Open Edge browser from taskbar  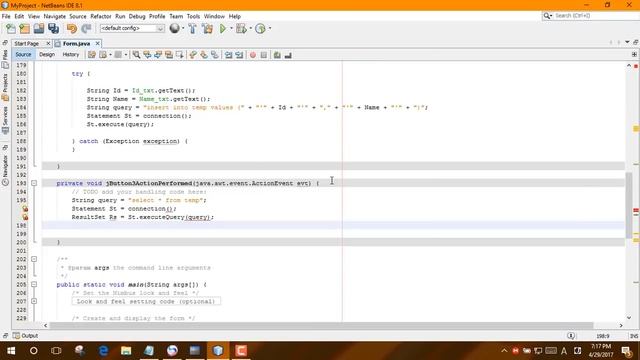tap(103, 351)
